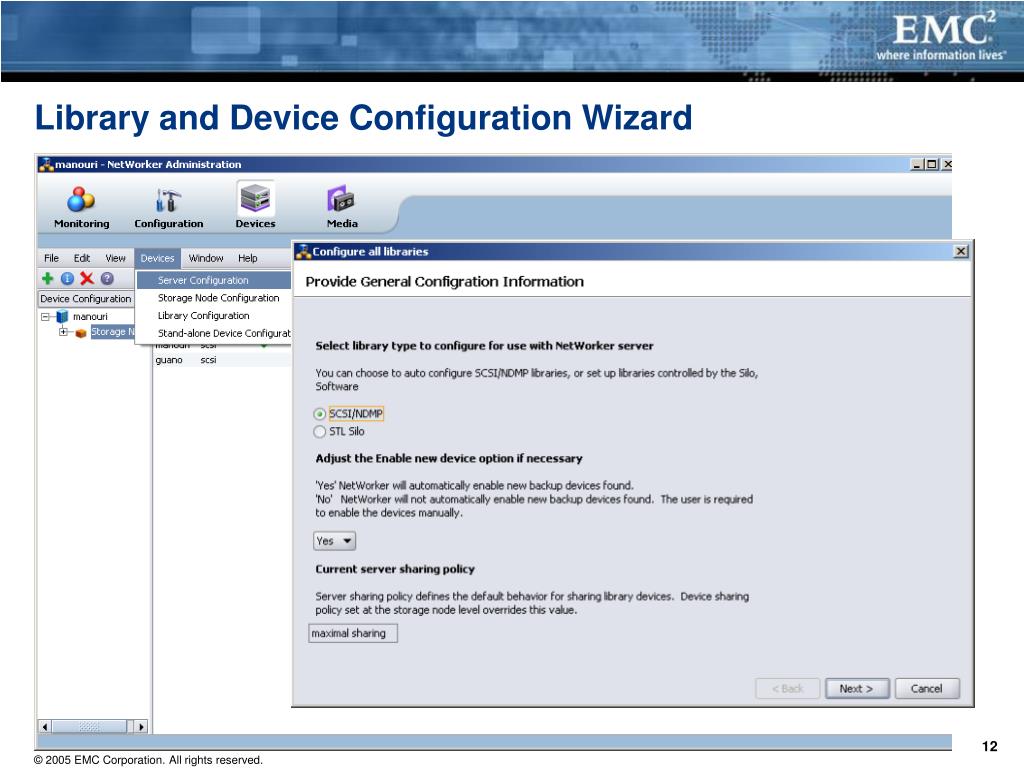Click NetWorker Administration title bar icon
1024x768 pixels.
(46, 165)
